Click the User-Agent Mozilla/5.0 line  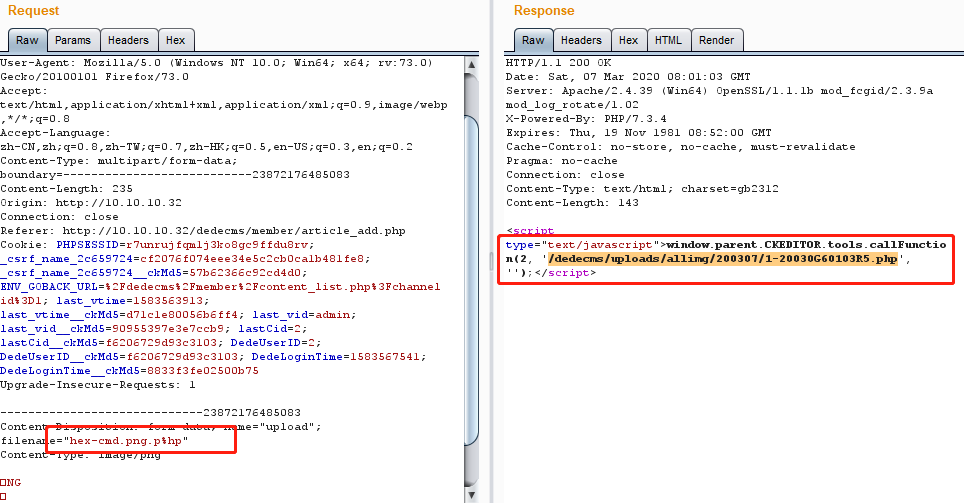(x=216, y=62)
